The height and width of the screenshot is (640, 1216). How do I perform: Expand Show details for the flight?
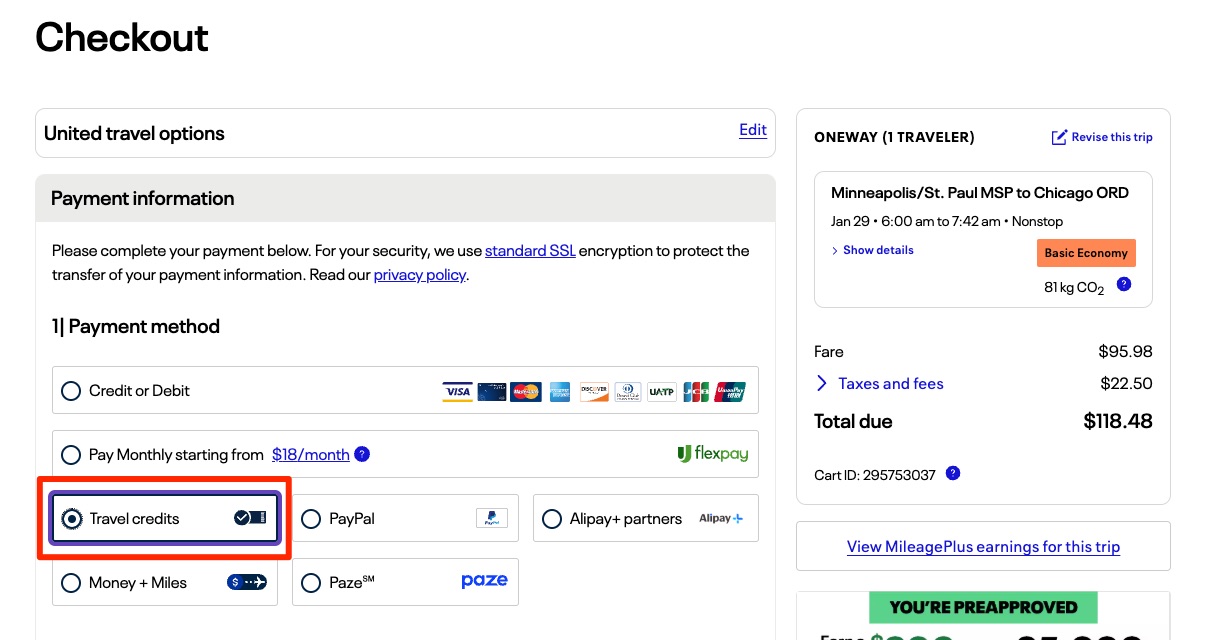coord(872,250)
